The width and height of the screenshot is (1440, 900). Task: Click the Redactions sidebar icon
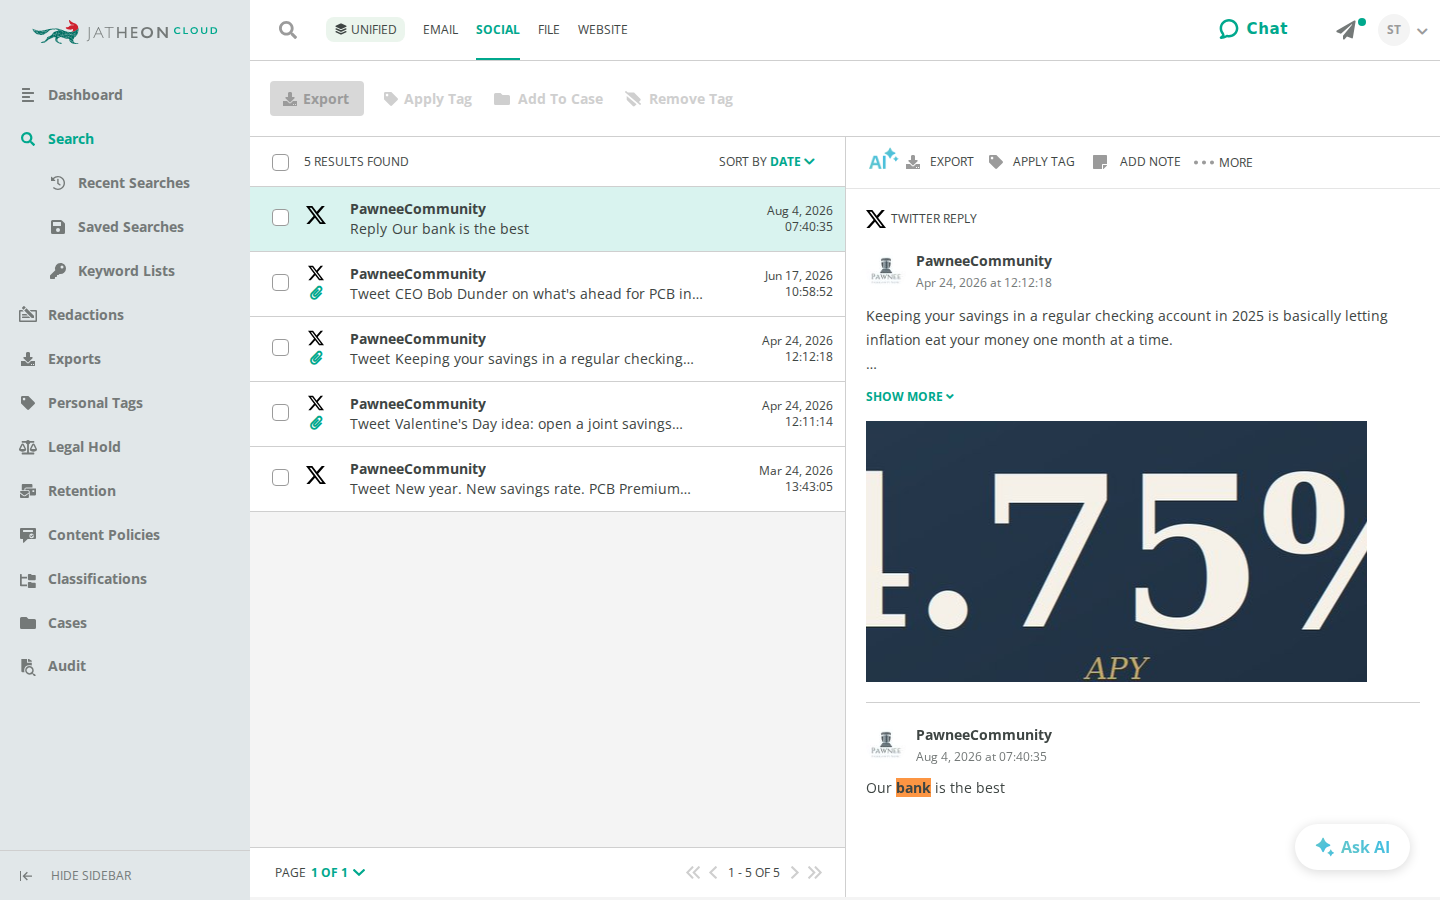click(28, 315)
